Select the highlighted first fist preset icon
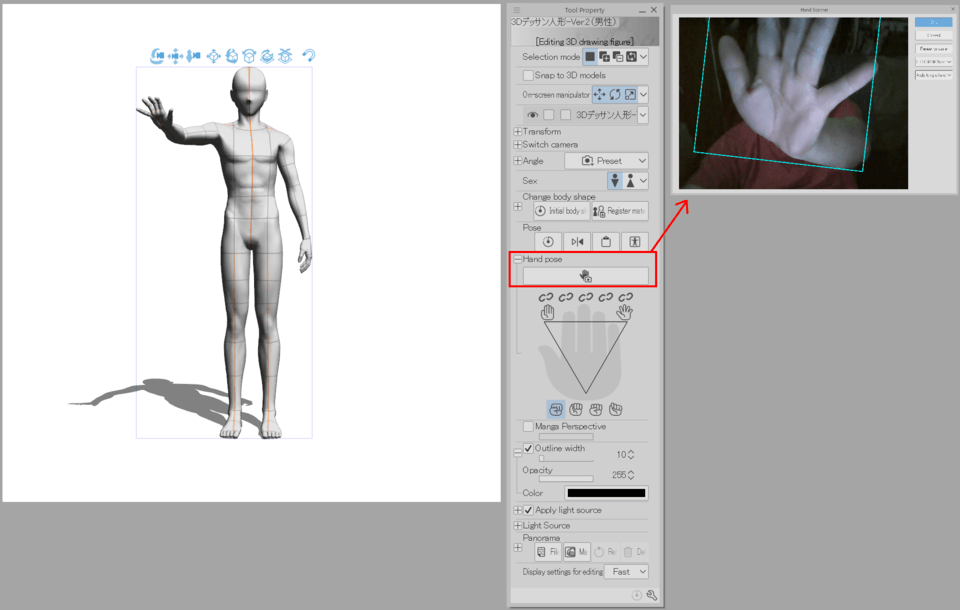Image resolution: width=960 pixels, height=610 pixels. pos(556,409)
